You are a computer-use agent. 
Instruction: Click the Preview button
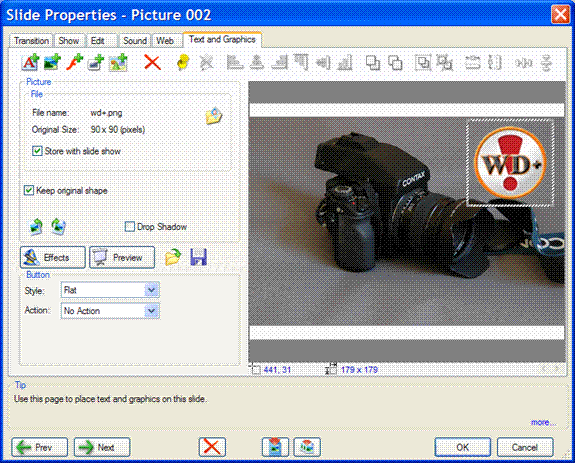tap(122, 257)
